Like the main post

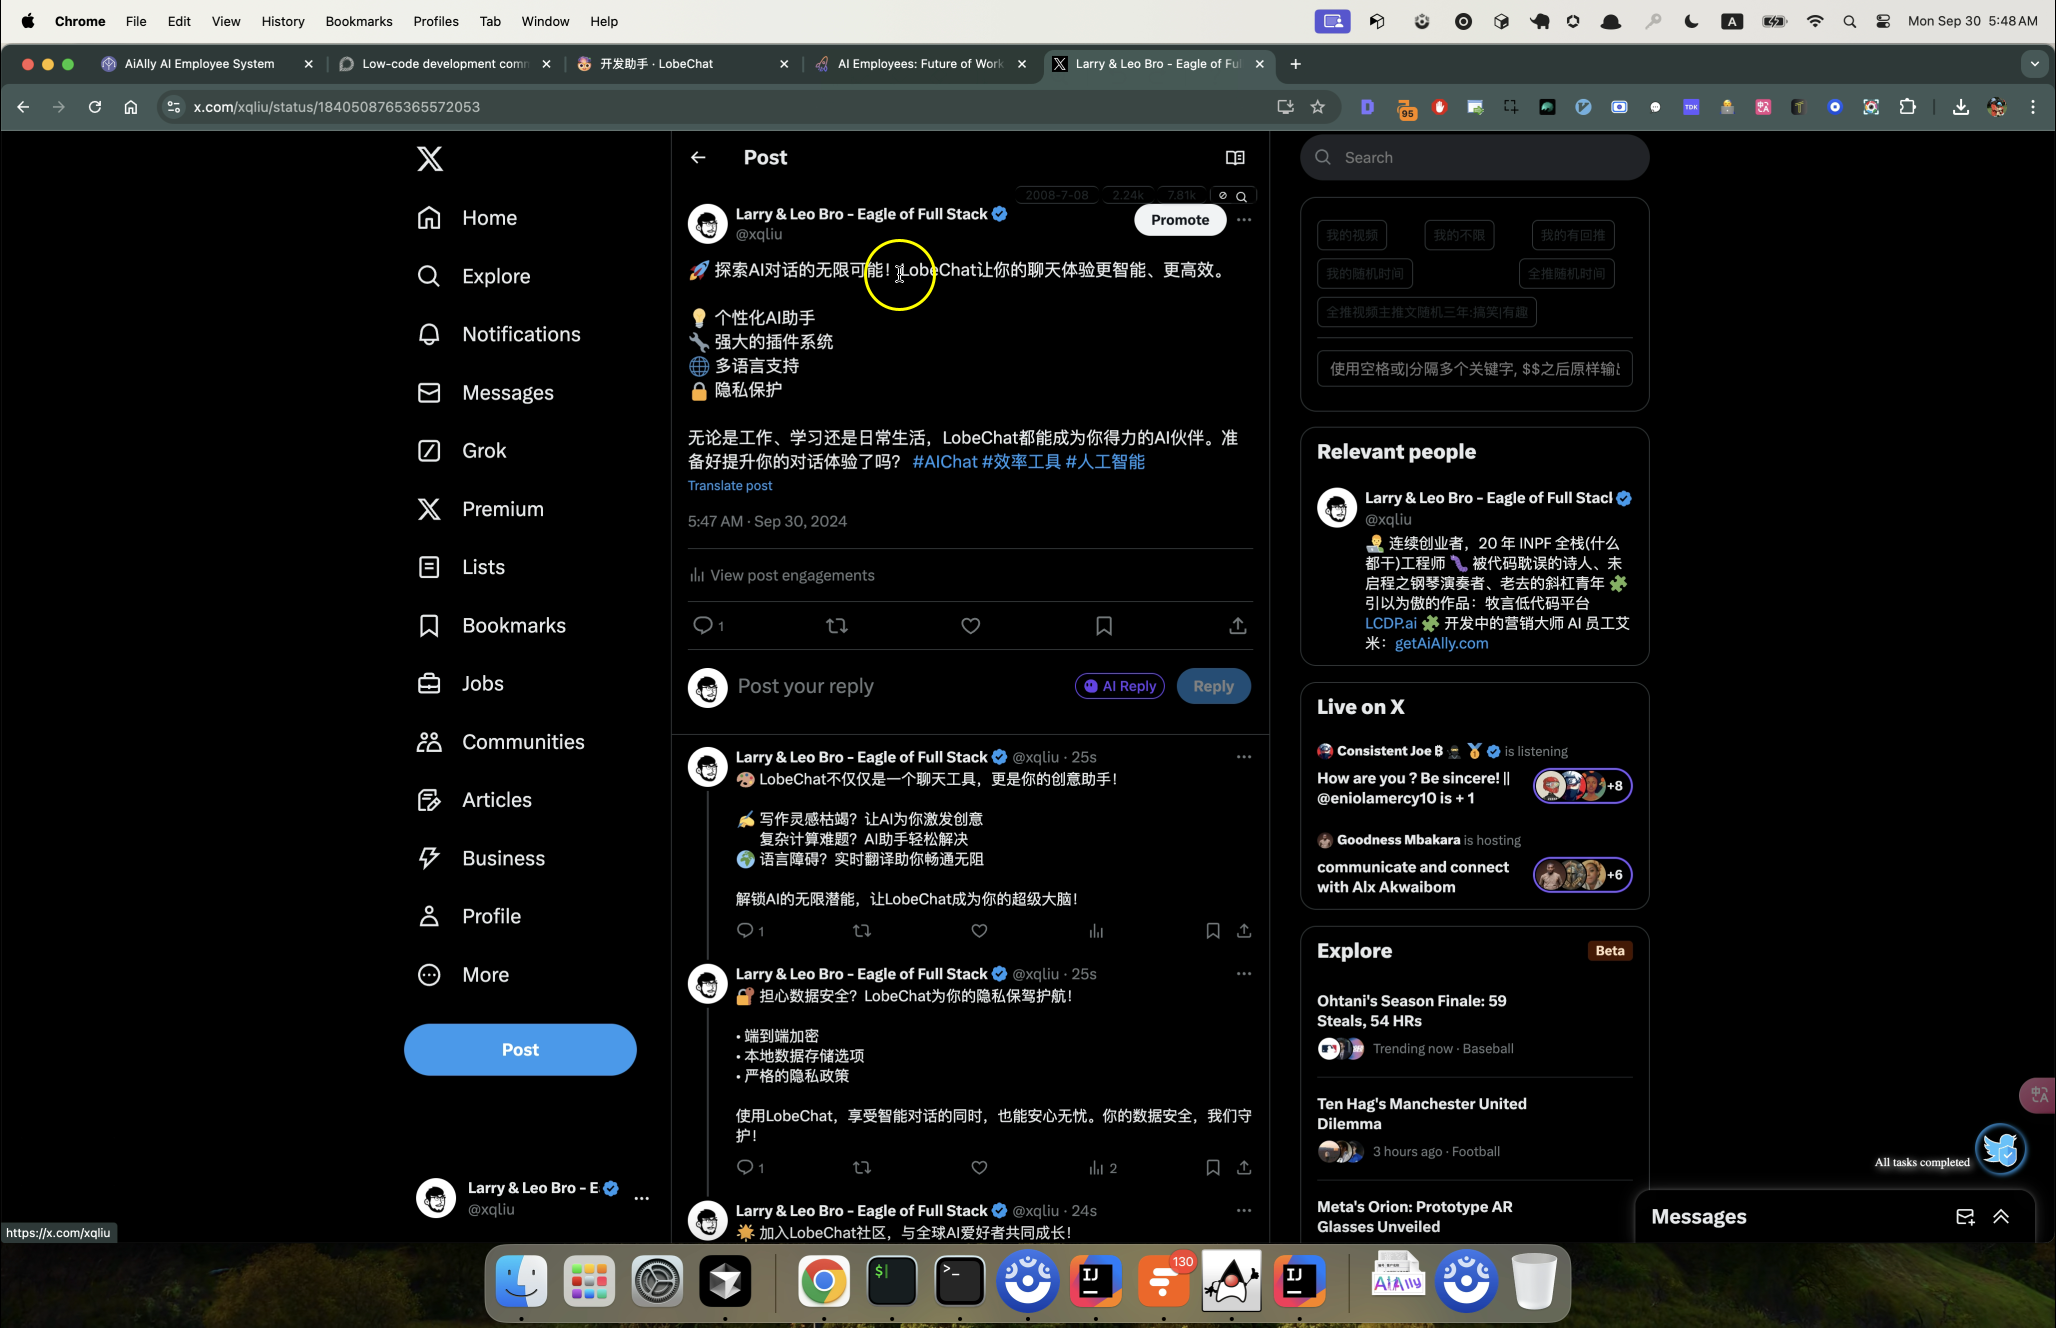970,625
